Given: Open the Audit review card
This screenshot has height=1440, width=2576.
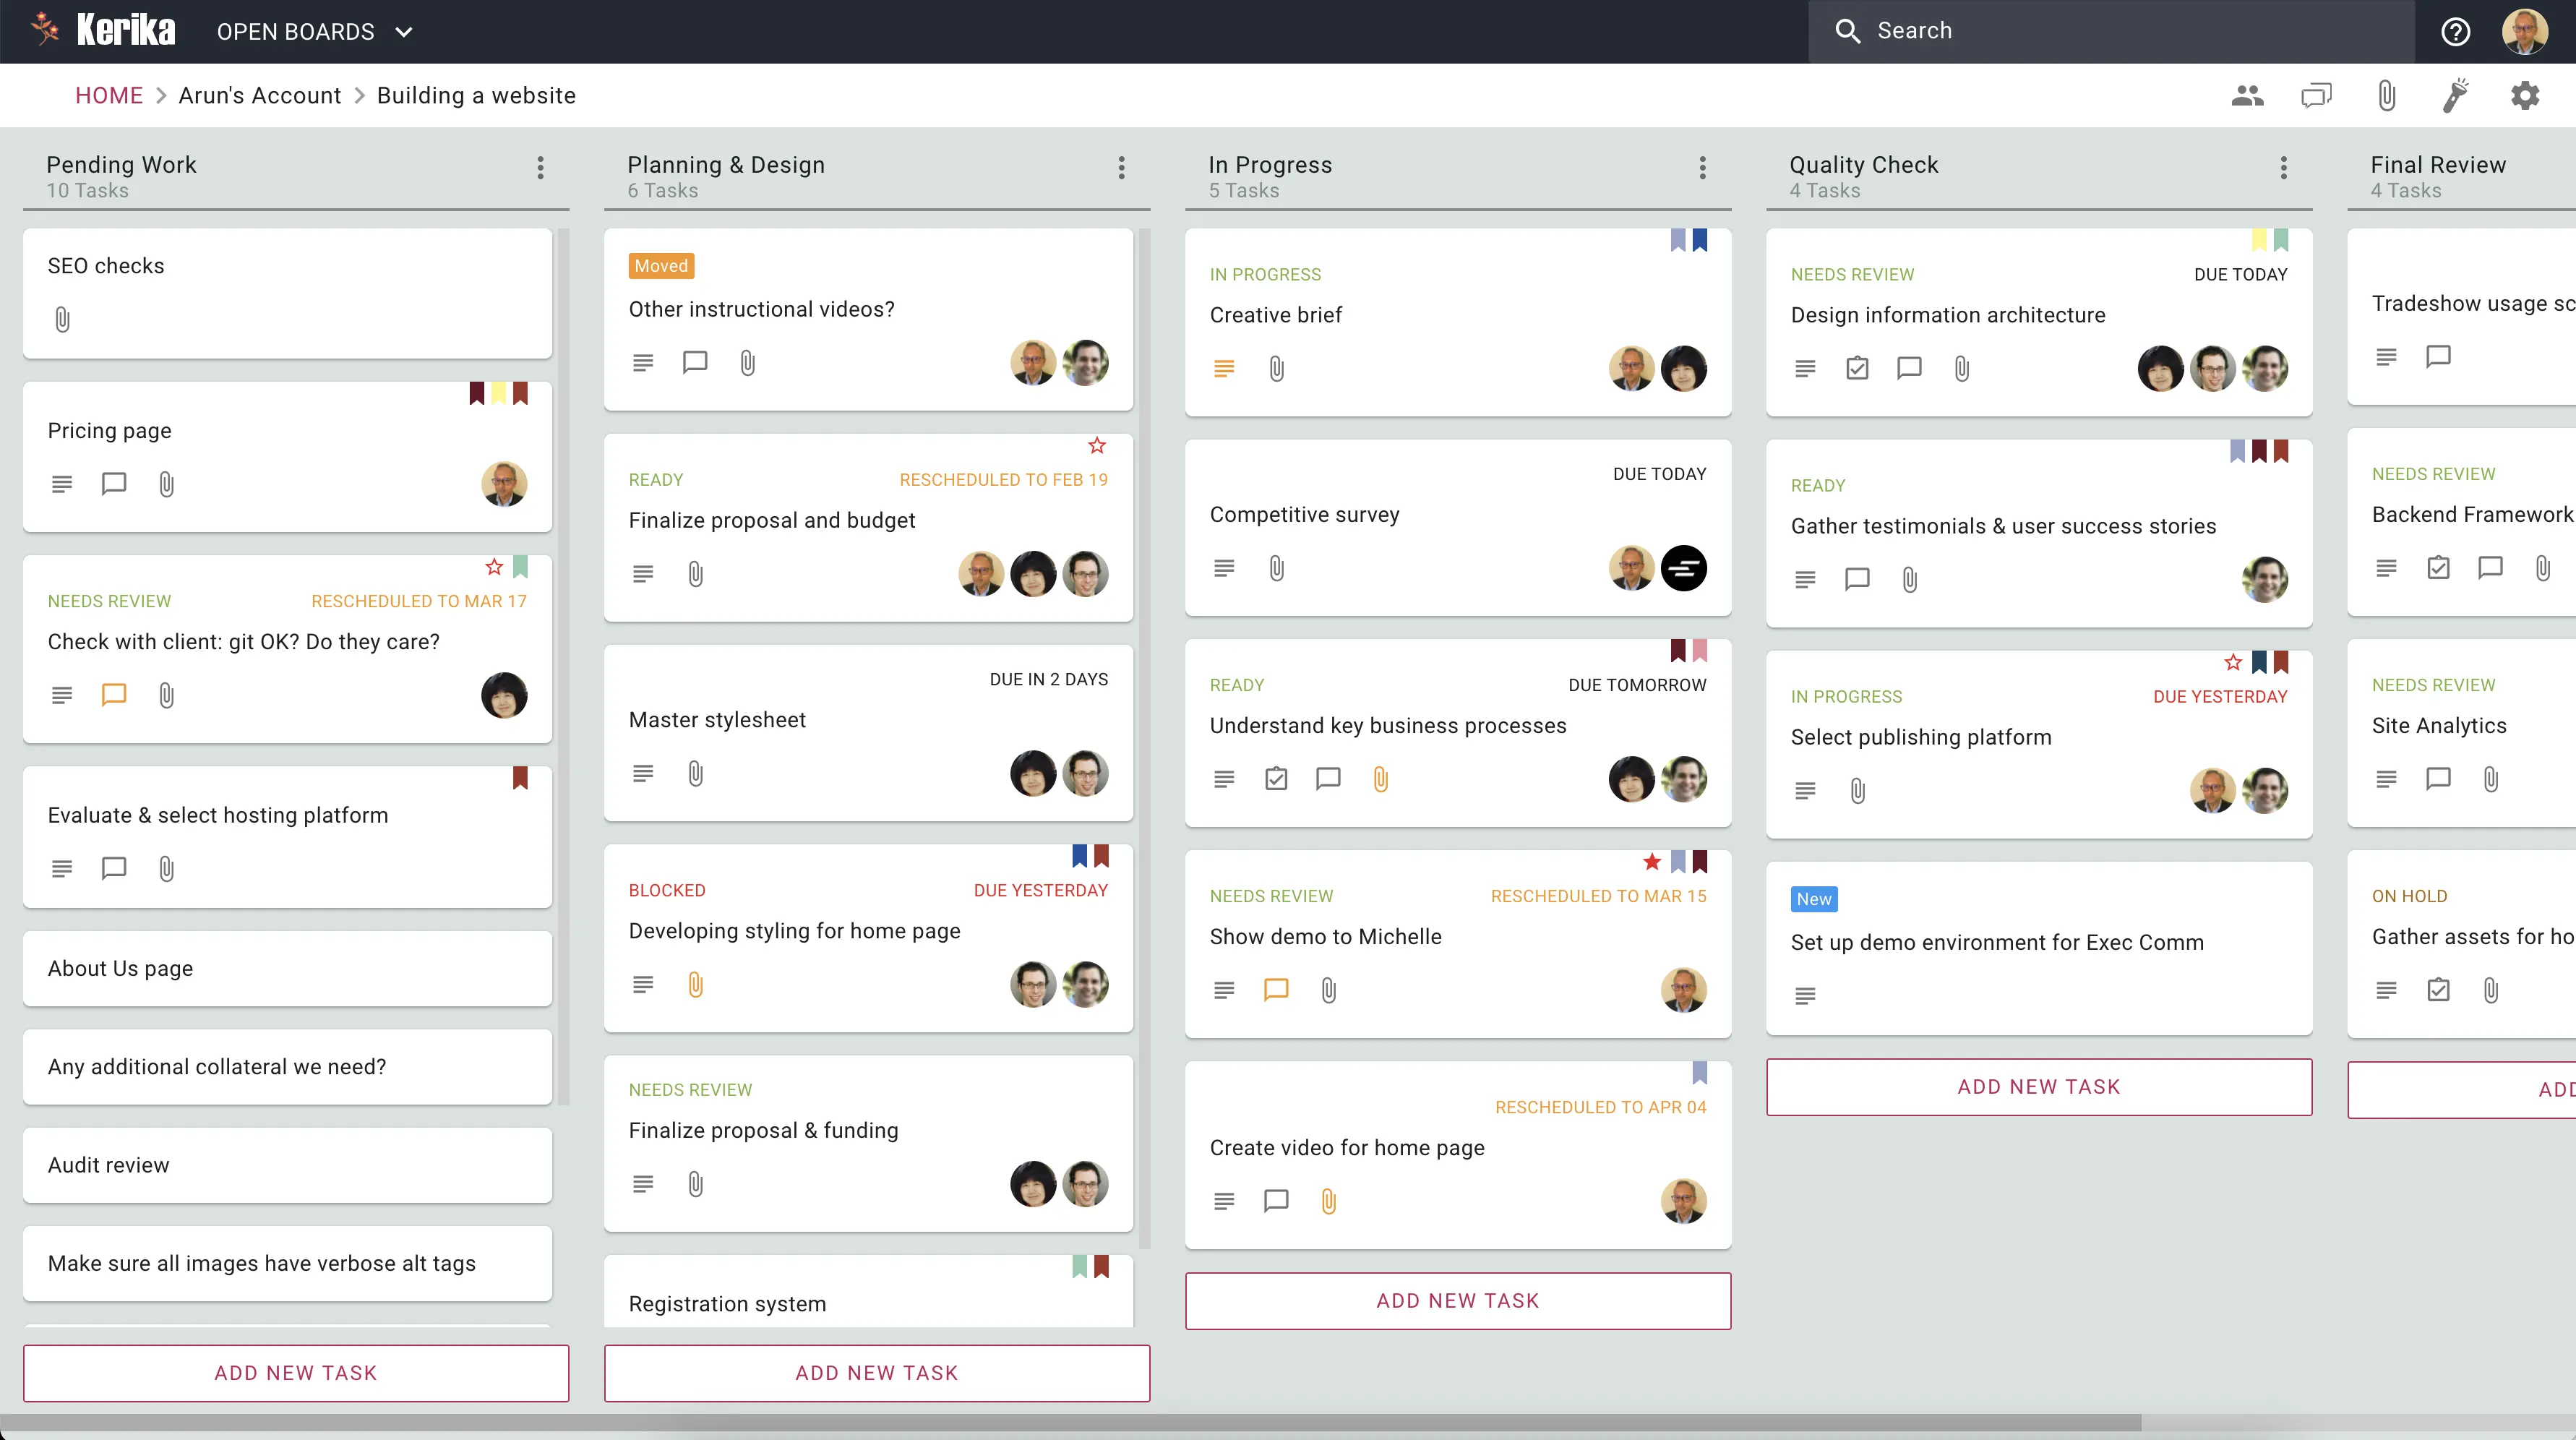Looking at the screenshot, I should 288,1166.
